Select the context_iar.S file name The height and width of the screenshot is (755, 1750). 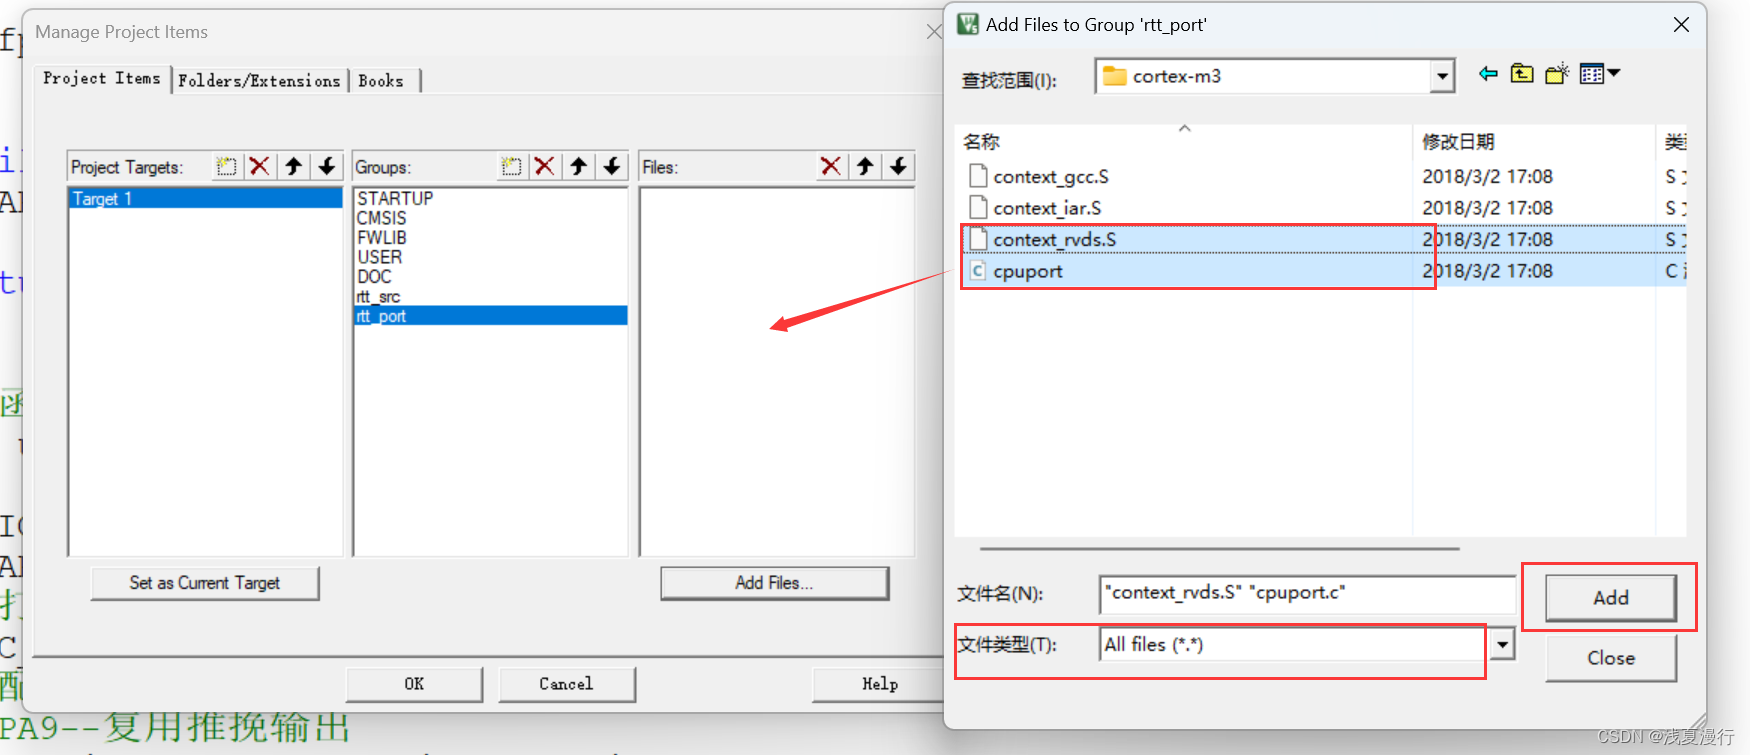(1047, 208)
